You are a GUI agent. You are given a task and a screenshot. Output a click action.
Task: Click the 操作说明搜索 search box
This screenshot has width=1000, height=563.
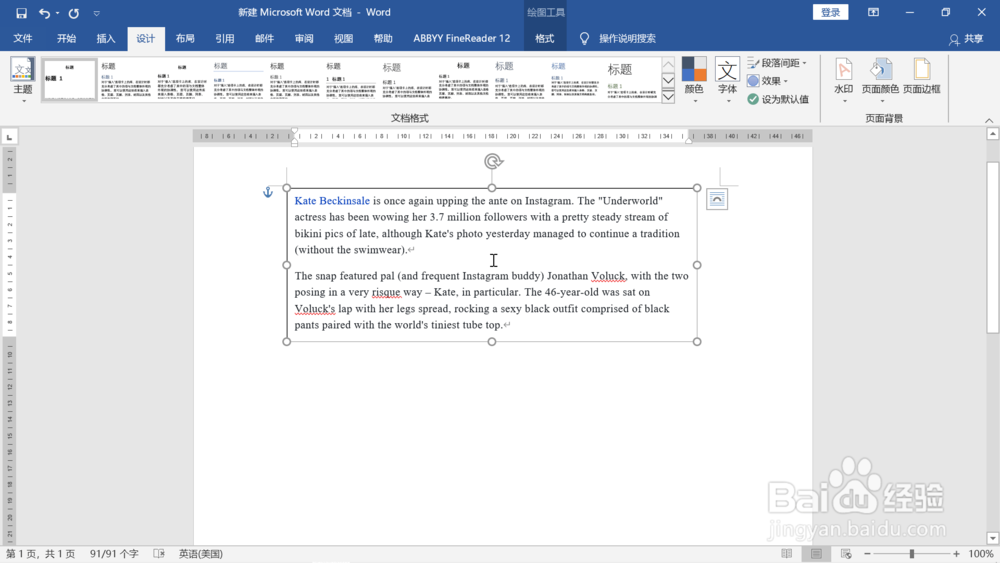(627, 38)
